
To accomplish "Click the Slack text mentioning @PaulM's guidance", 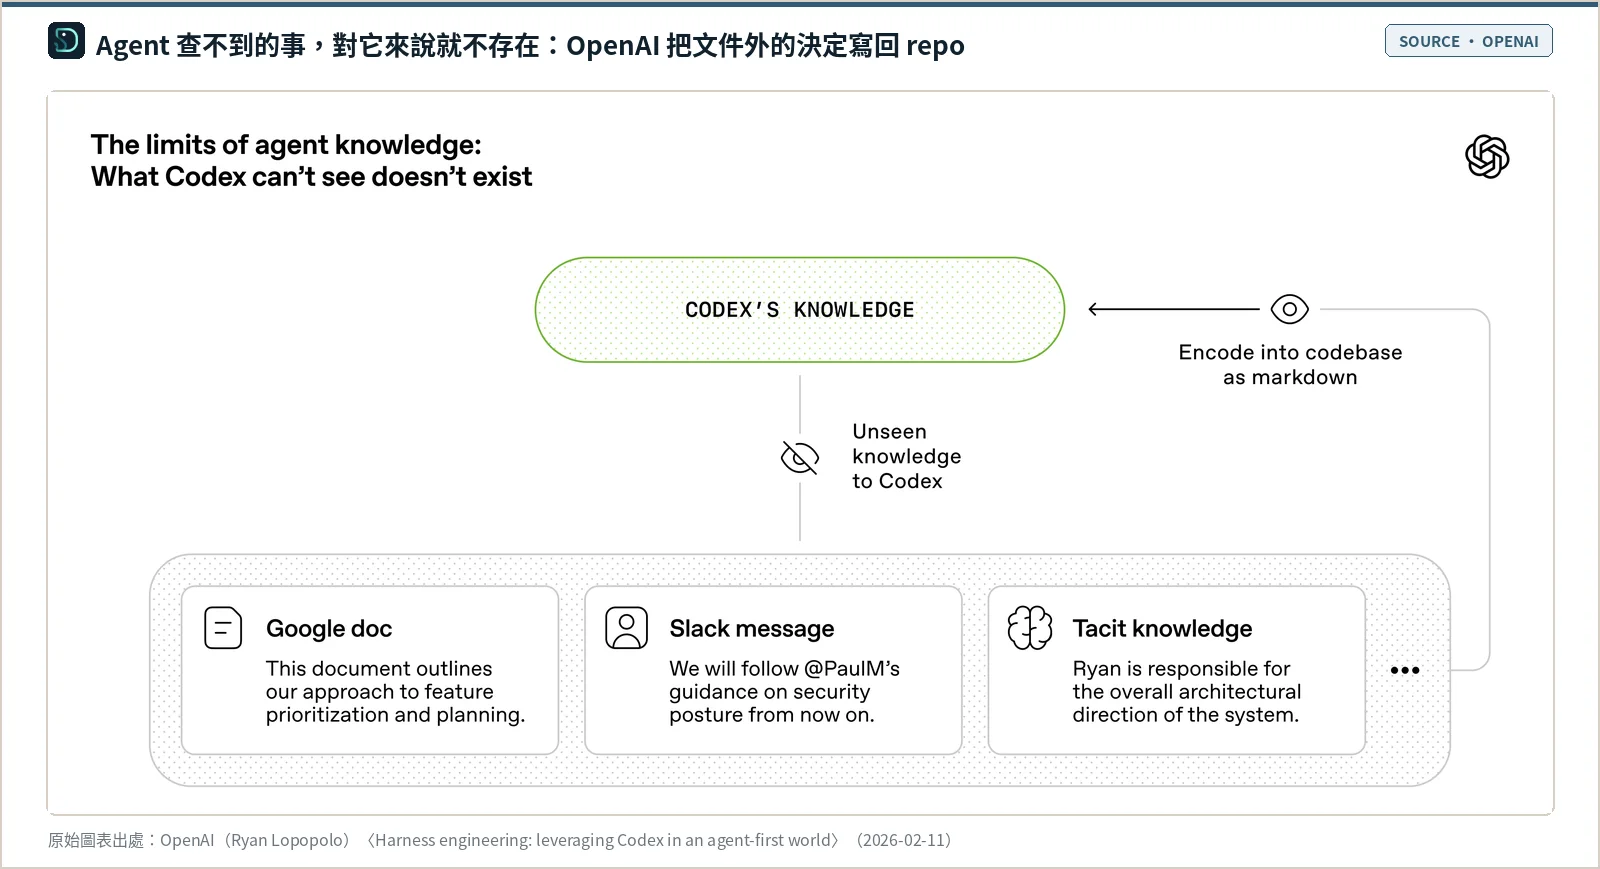I will [x=785, y=691].
